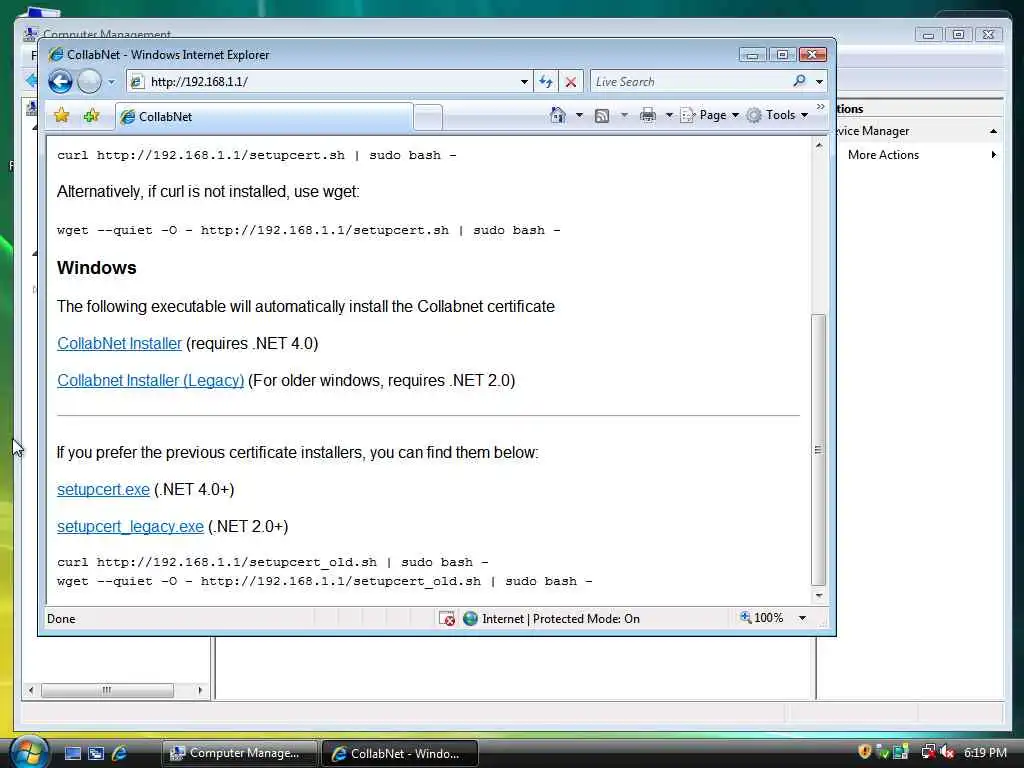Viewport: 1024px width, 768px height.
Task: Click the IE Back navigation button
Action: (61, 82)
